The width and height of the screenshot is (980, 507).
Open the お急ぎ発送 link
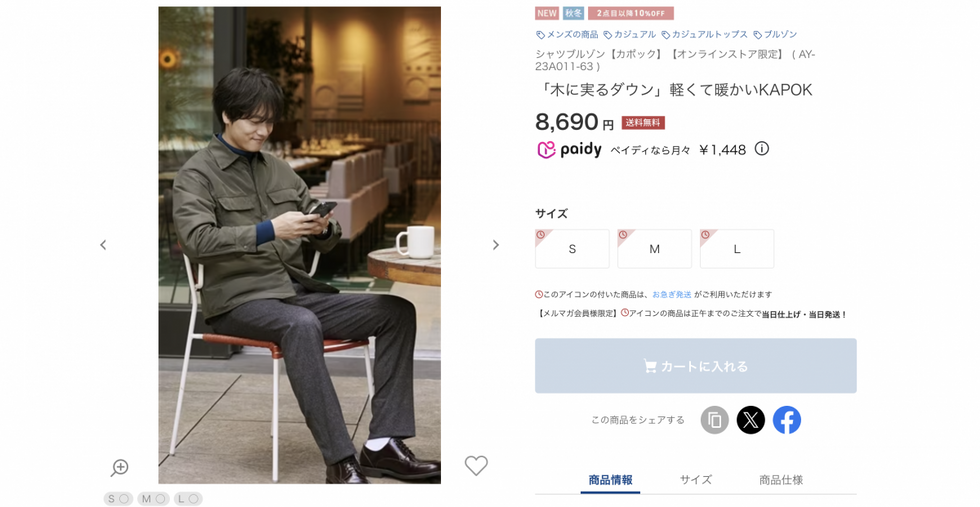(672, 294)
